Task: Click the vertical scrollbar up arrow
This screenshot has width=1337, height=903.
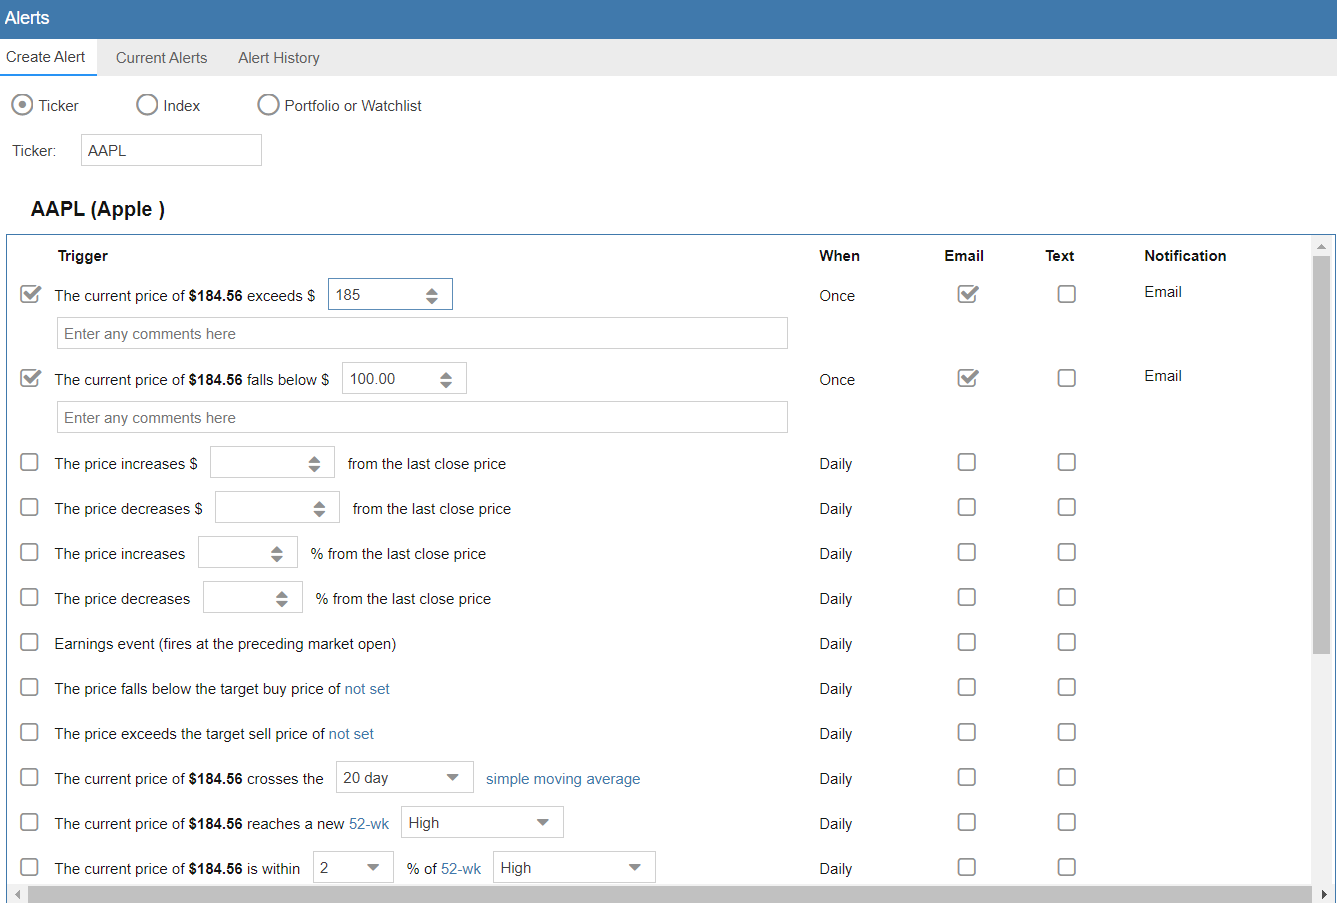Action: coord(1321,246)
